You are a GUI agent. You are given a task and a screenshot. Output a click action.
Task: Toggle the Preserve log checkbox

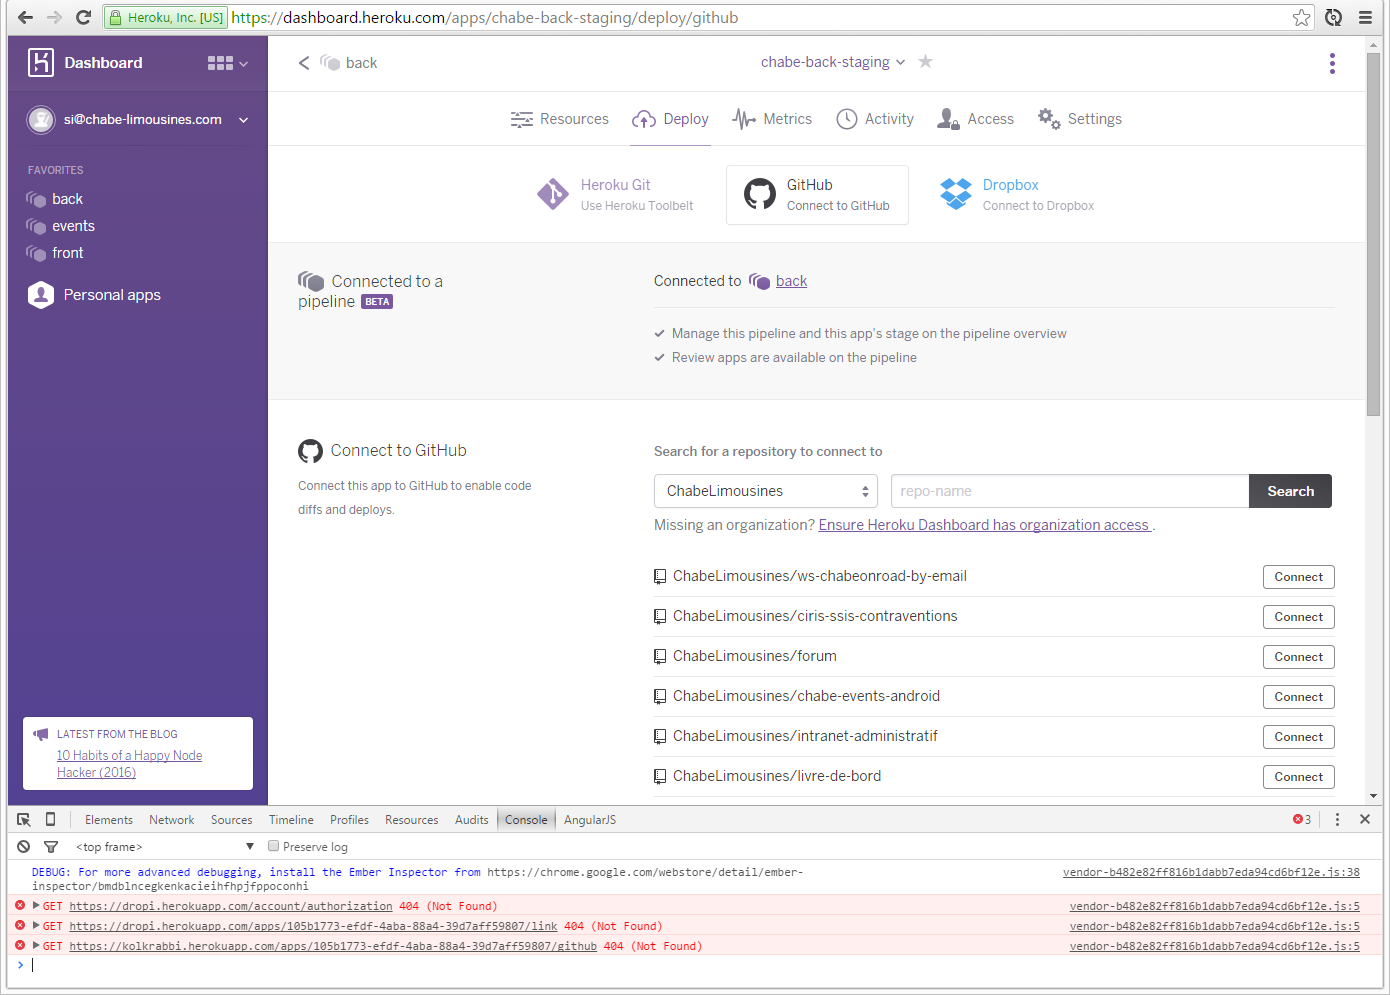click(x=273, y=846)
